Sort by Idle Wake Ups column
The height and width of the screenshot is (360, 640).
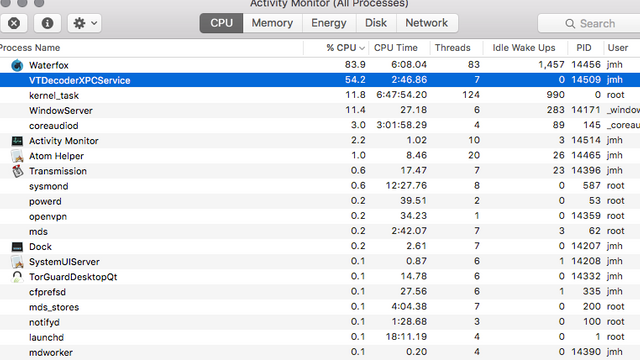click(x=525, y=48)
